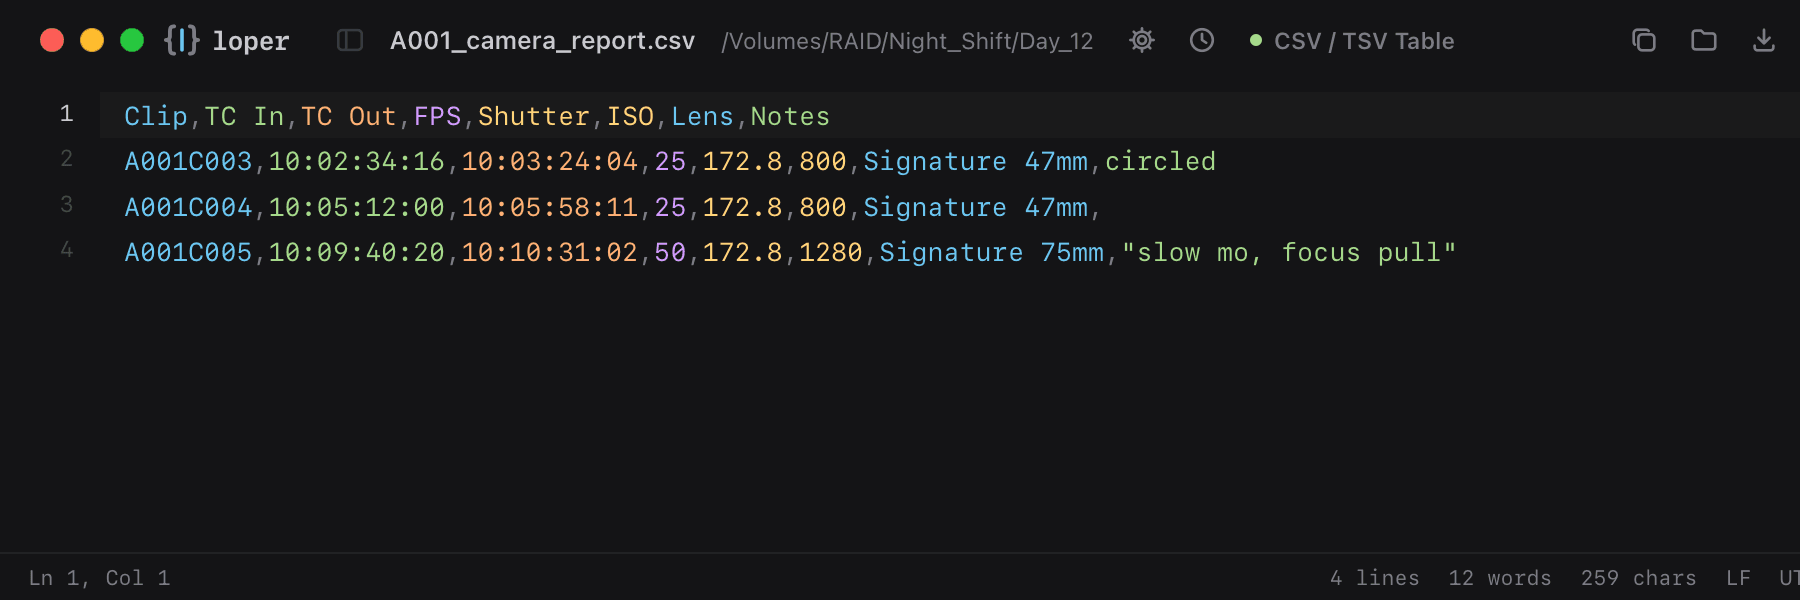Click the quoted note "slow mo, focus pull"
The height and width of the screenshot is (600, 1800).
point(1289,252)
